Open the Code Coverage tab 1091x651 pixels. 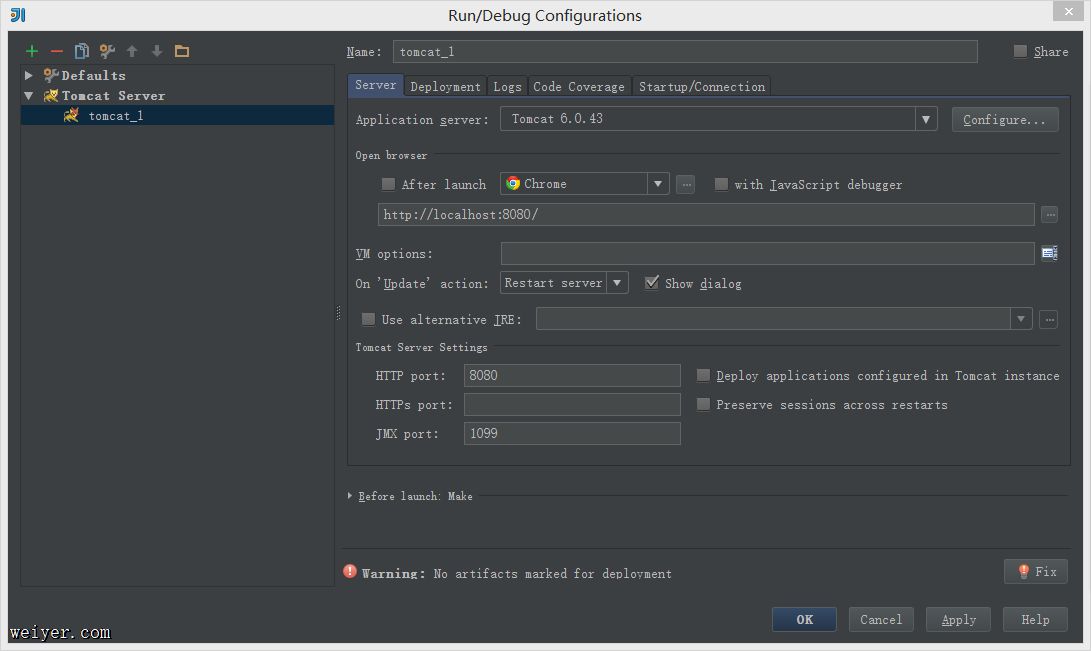coord(579,86)
